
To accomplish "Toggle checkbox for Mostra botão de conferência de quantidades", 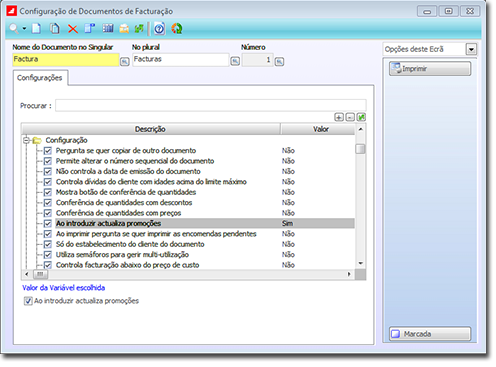I will point(48,192).
